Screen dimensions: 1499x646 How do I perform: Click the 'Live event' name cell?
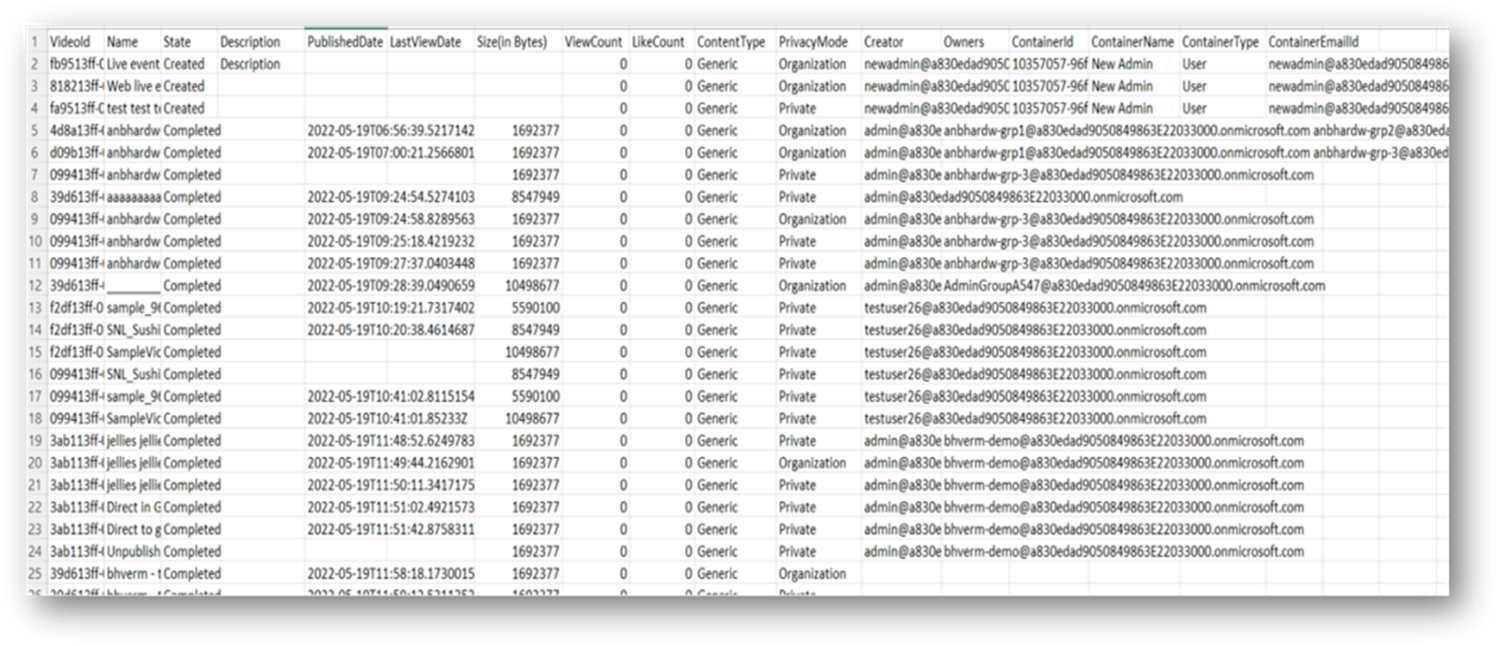click(132, 64)
